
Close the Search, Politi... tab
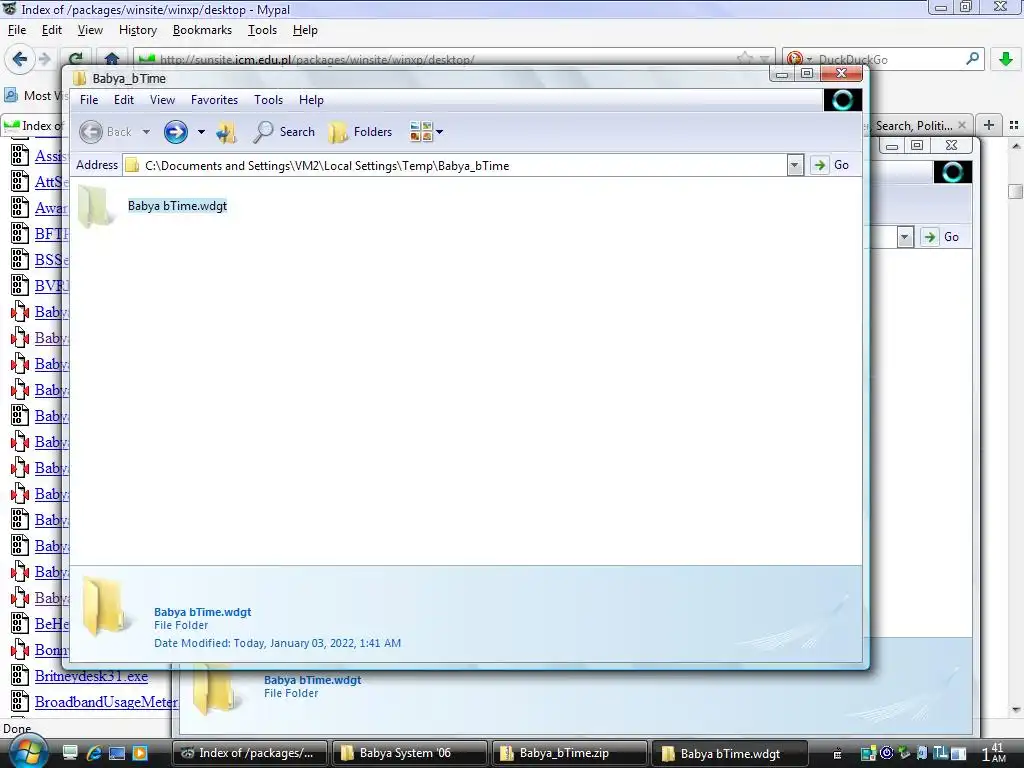click(962, 125)
